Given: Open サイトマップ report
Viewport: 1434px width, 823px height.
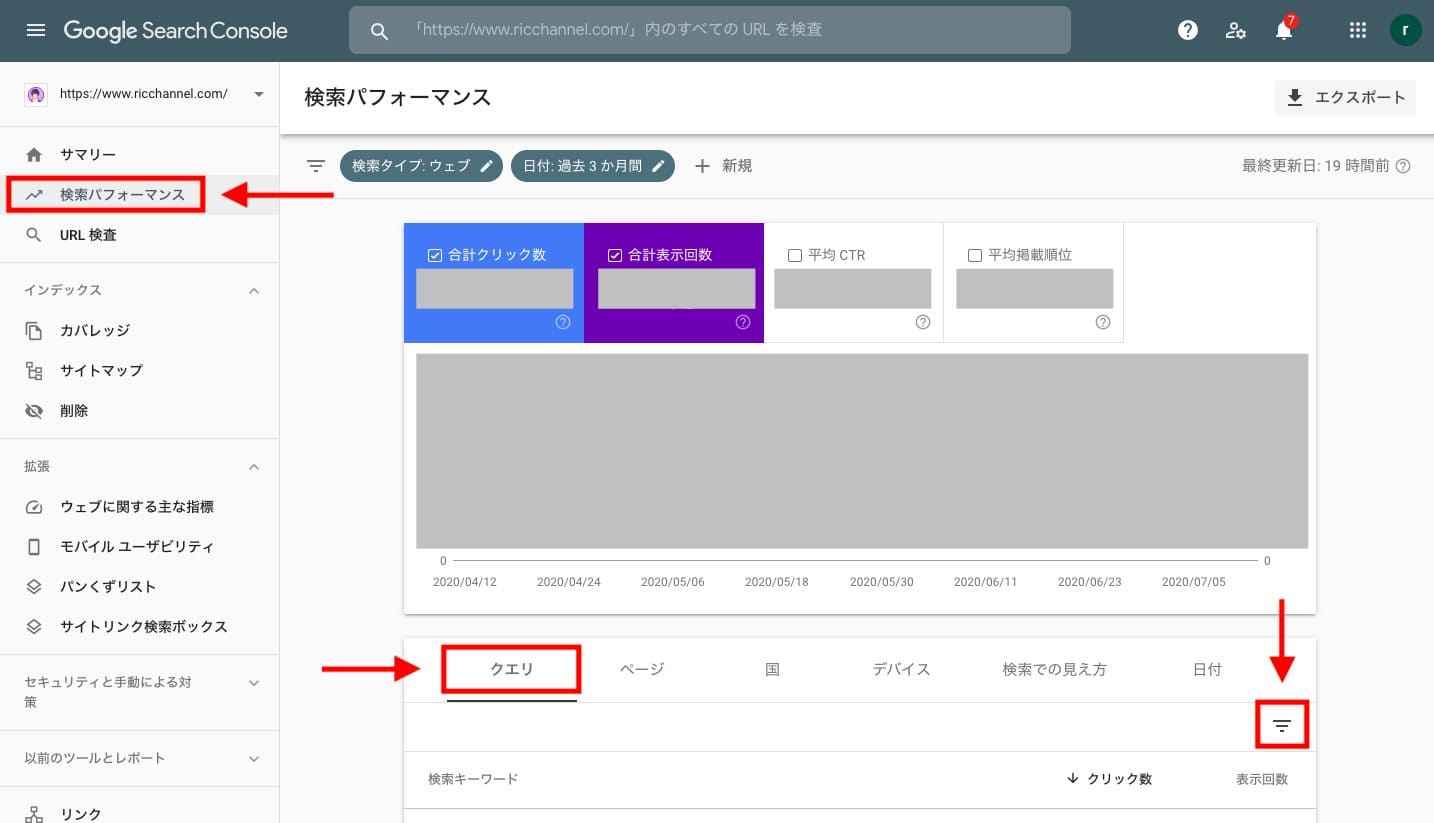Looking at the screenshot, I should pos(139,370).
